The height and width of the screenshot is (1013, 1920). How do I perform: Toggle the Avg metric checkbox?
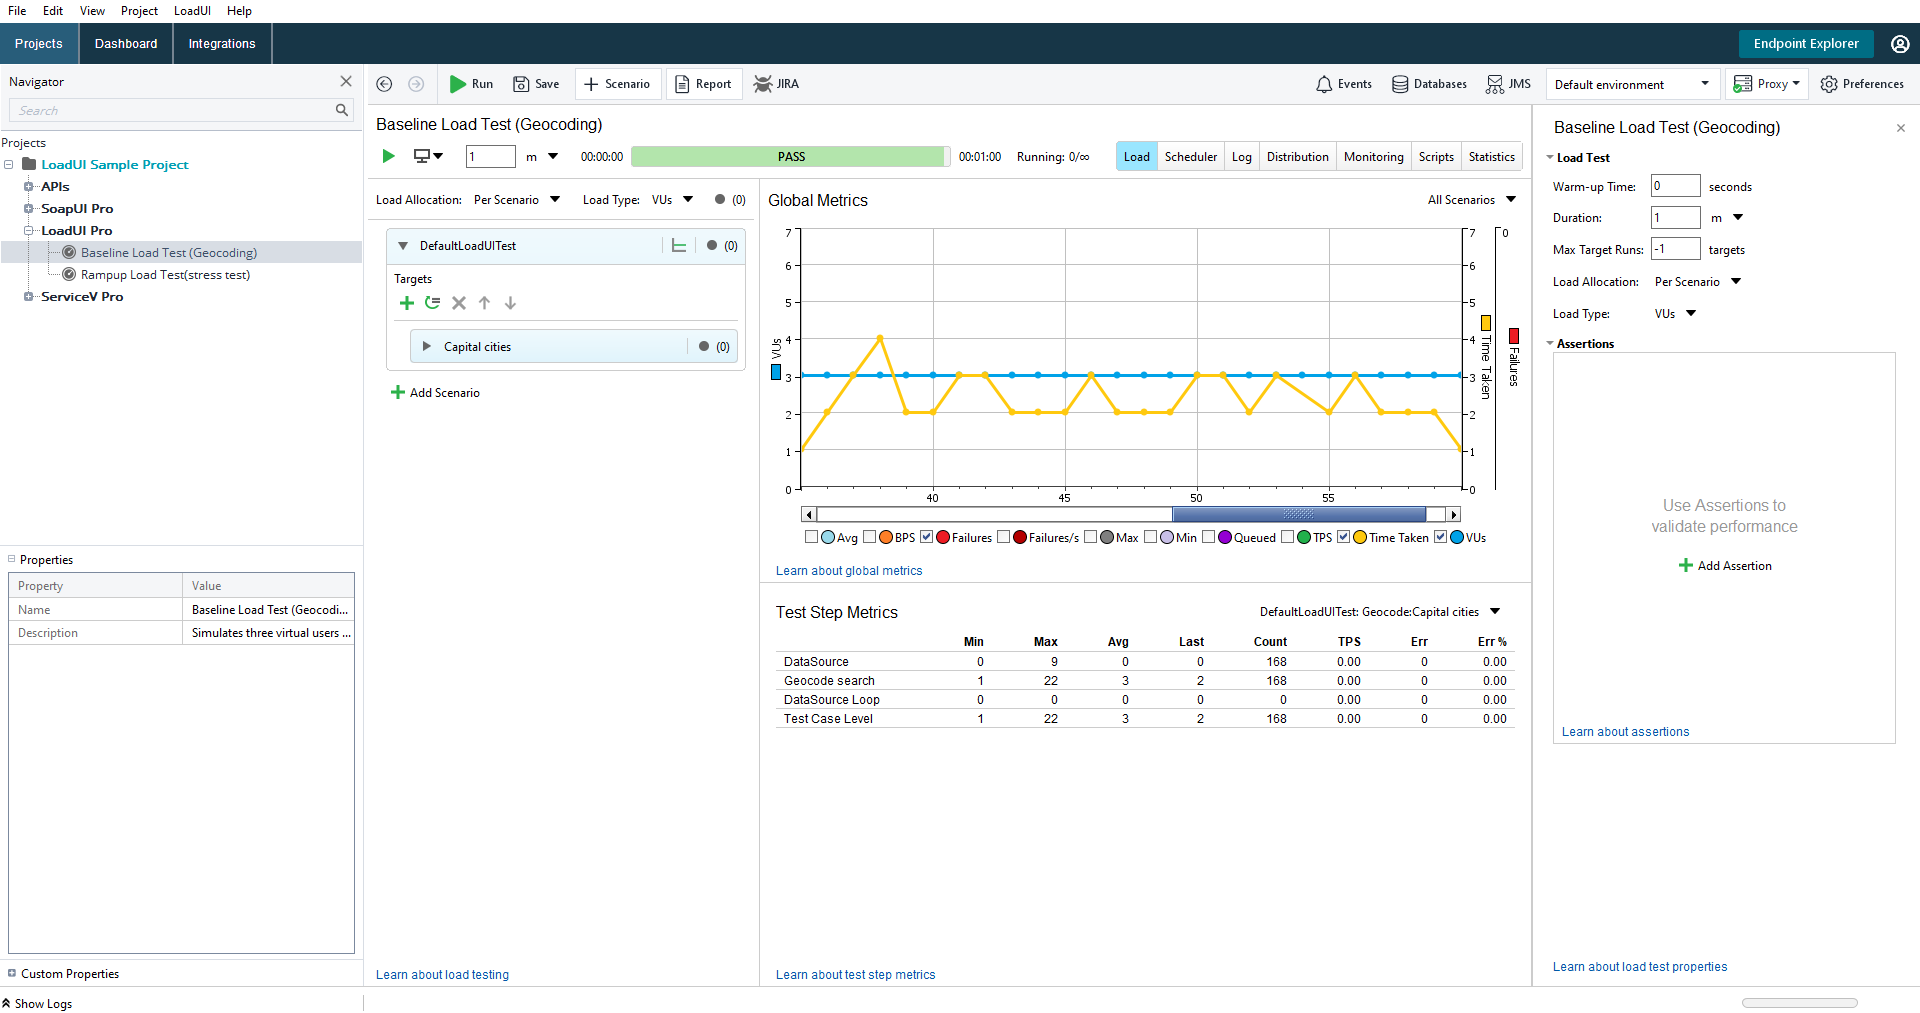(811, 537)
